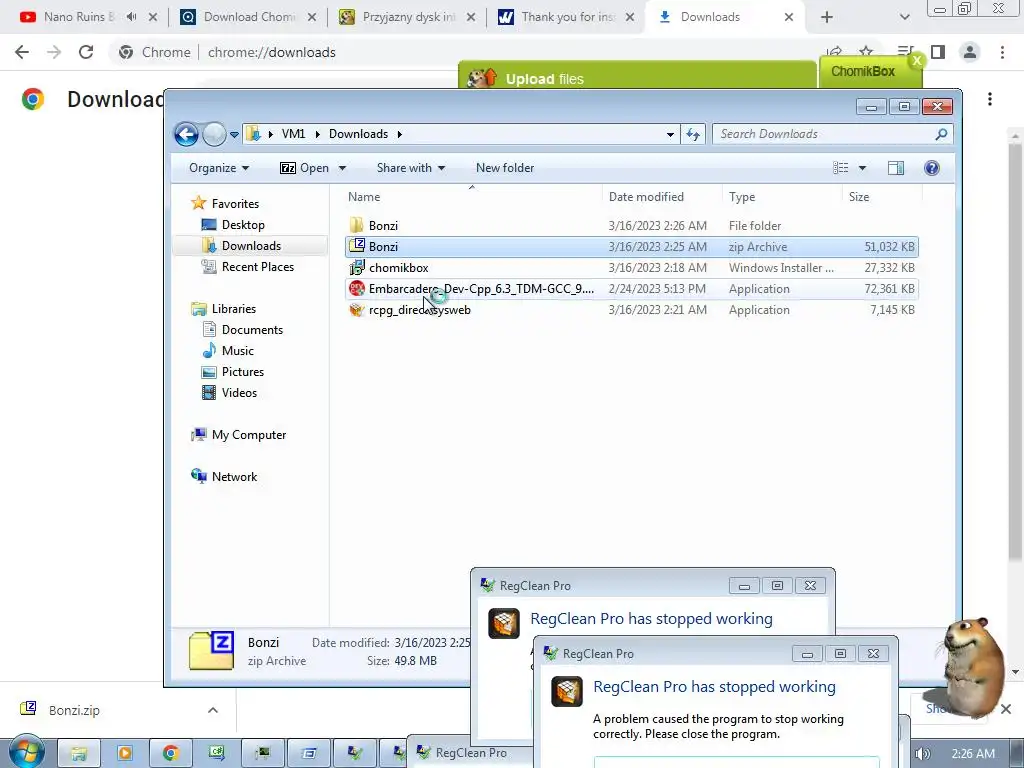This screenshot has height=768, width=1024.
Task: Open a new Chrome tab
Action: (x=827, y=17)
